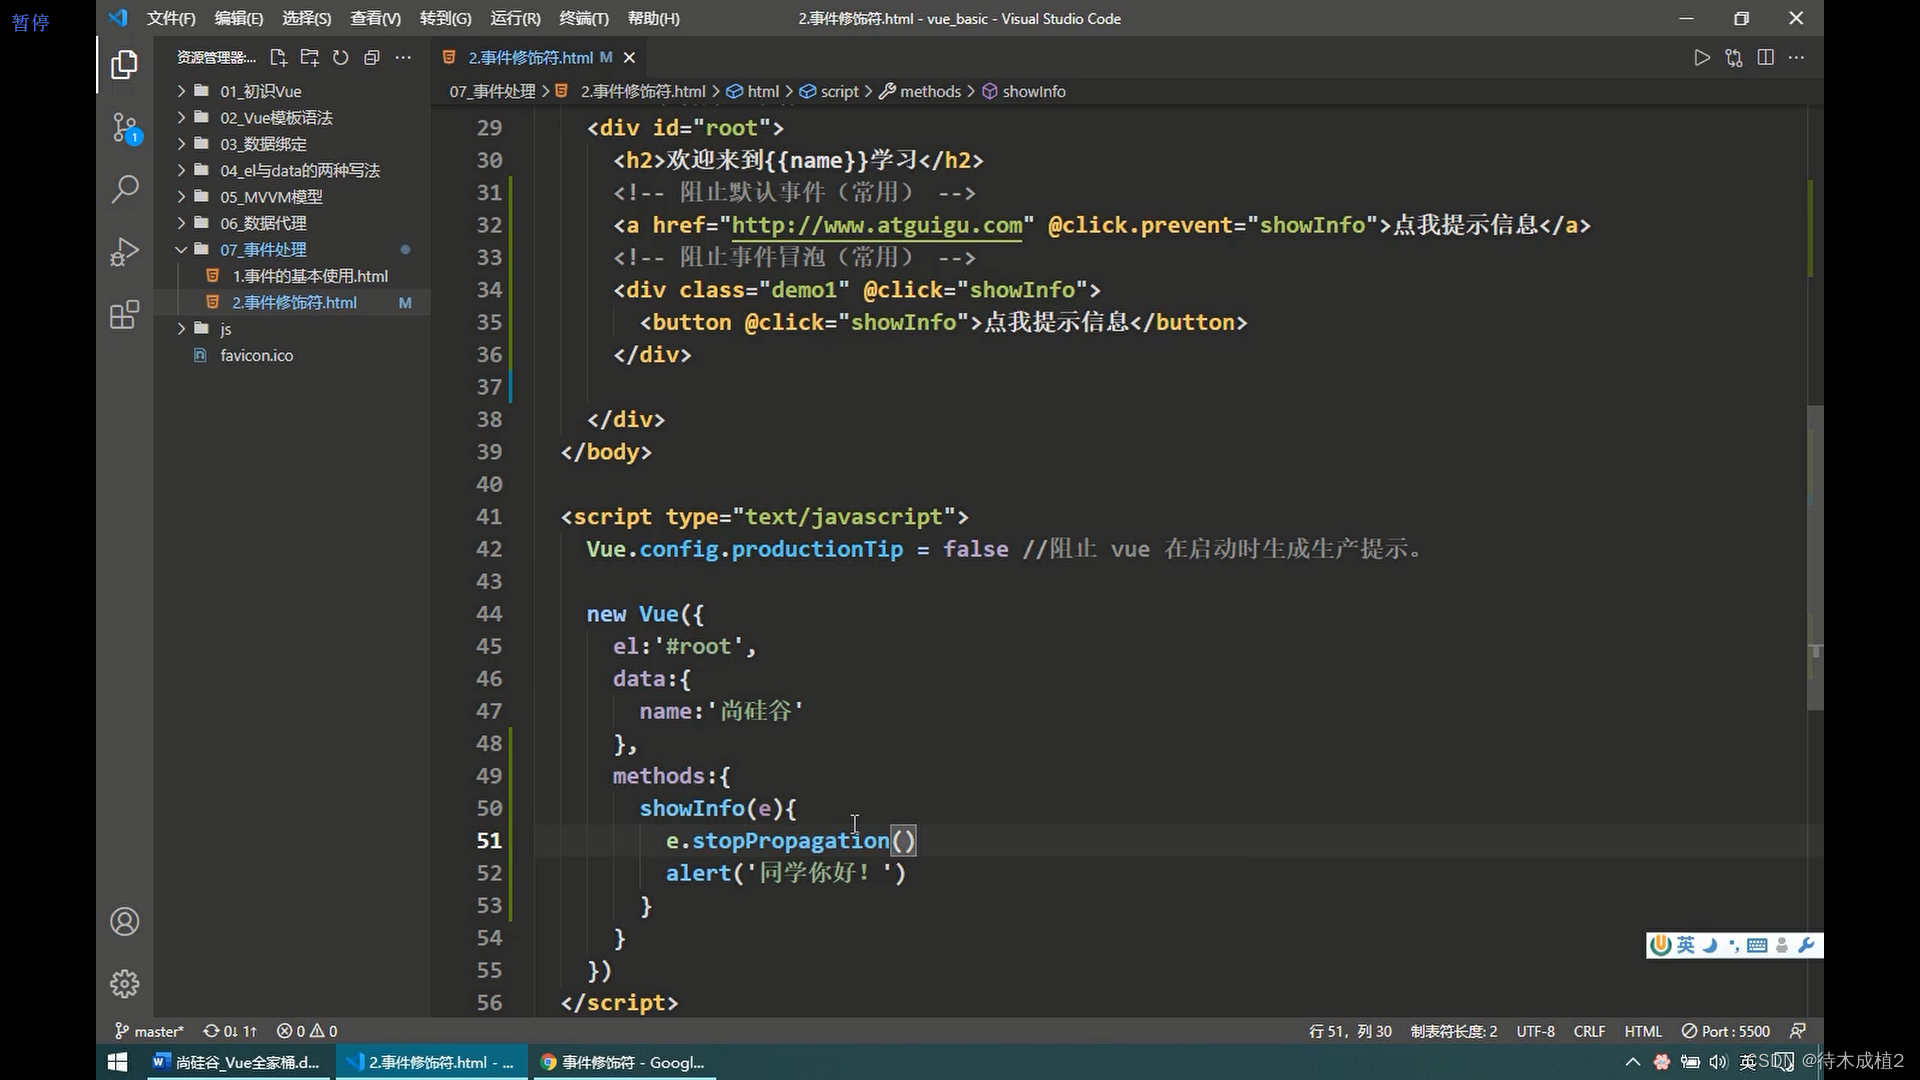Open the 文件(F) menu
The height and width of the screenshot is (1080, 1920).
click(x=171, y=18)
